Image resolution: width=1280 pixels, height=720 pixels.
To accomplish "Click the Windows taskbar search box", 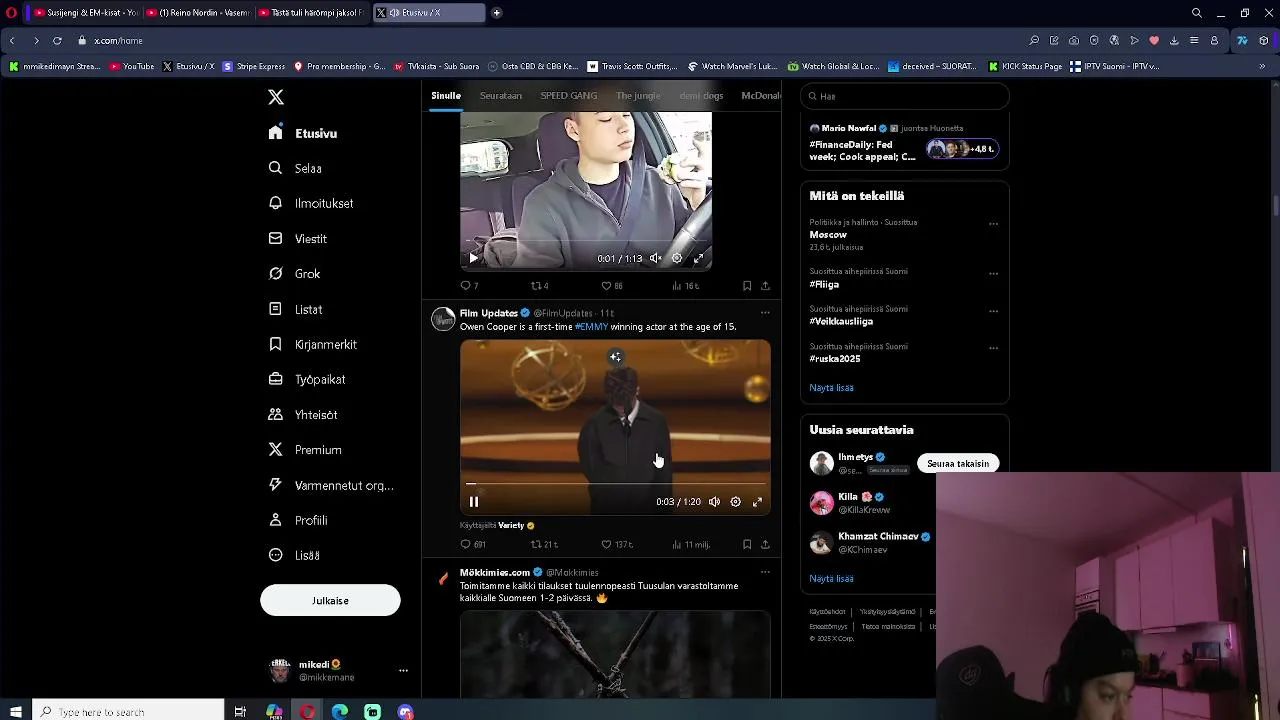I will click(128, 712).
